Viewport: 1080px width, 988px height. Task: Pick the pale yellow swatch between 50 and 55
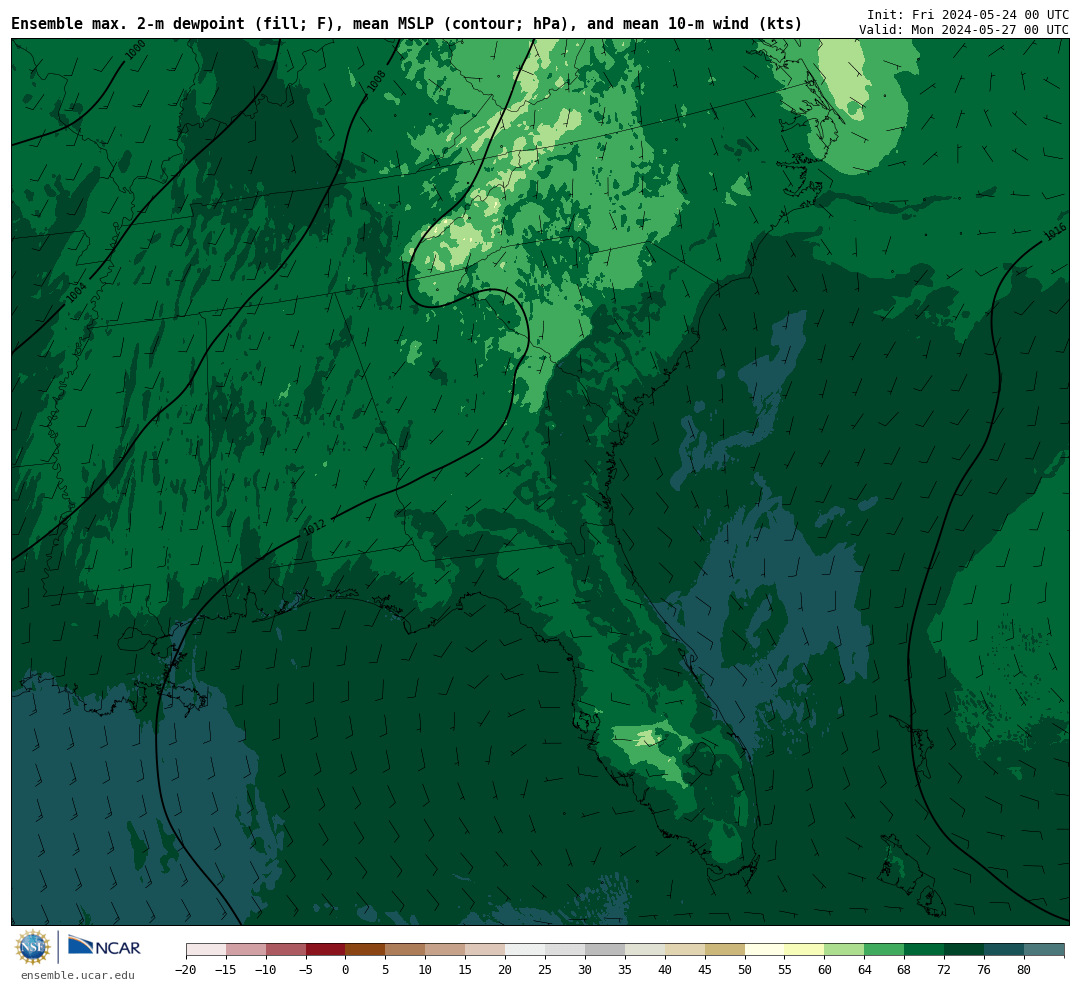(x=765, y=950)
